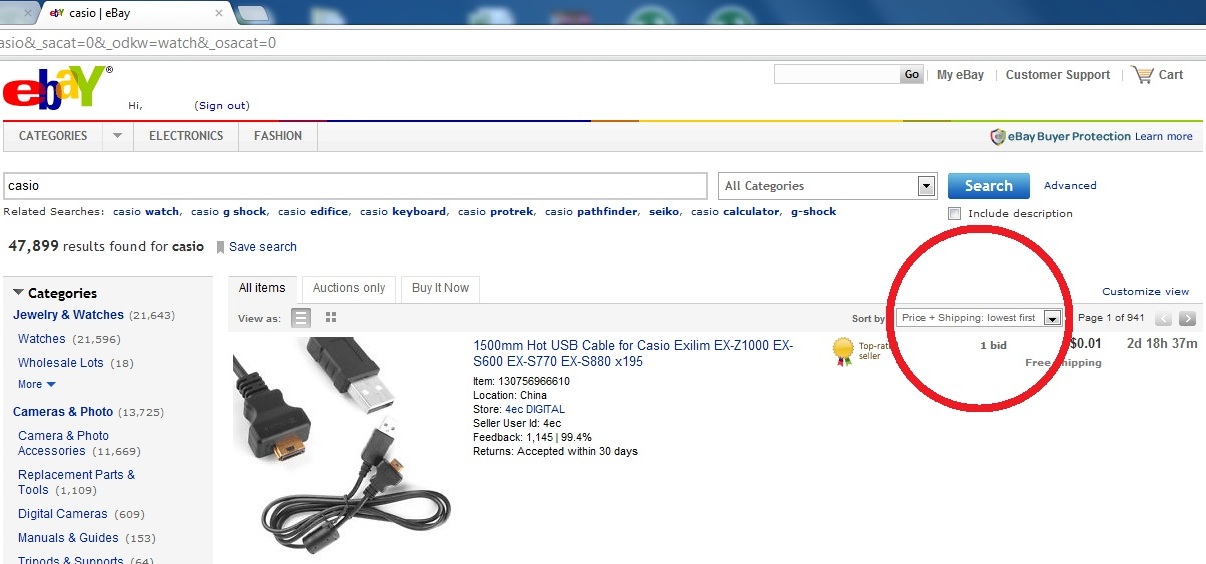Enable Include description checkbox
The image size is (1206, 564).
955,213
